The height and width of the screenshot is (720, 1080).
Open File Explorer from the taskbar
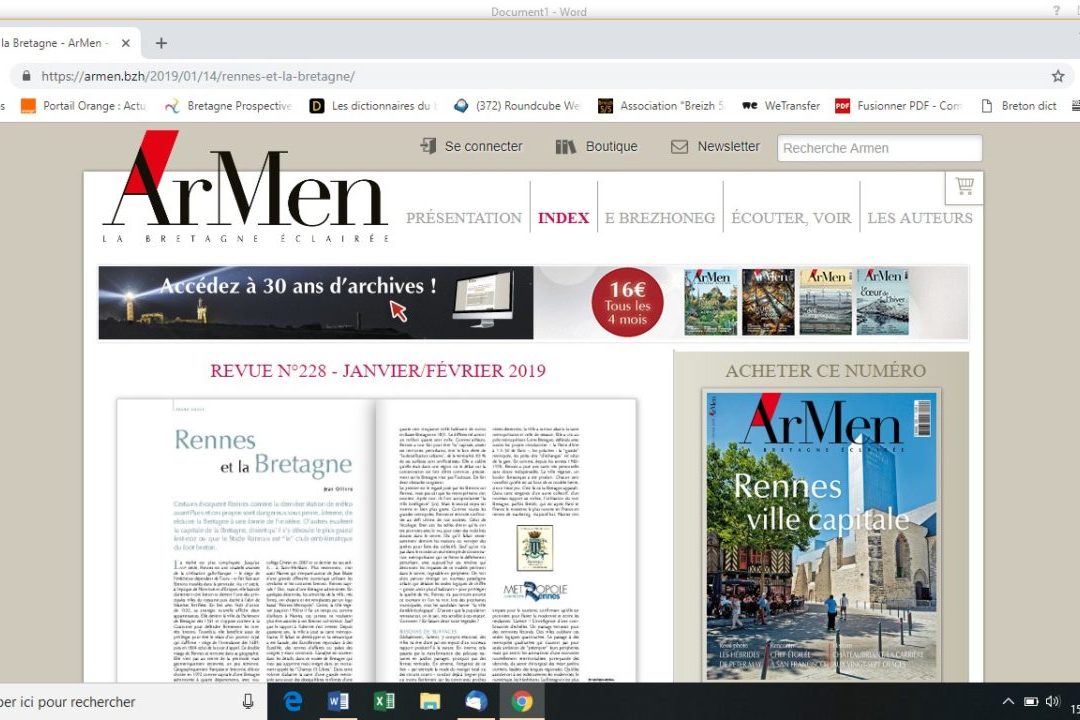pyautogui.click(x=430, y=702)
